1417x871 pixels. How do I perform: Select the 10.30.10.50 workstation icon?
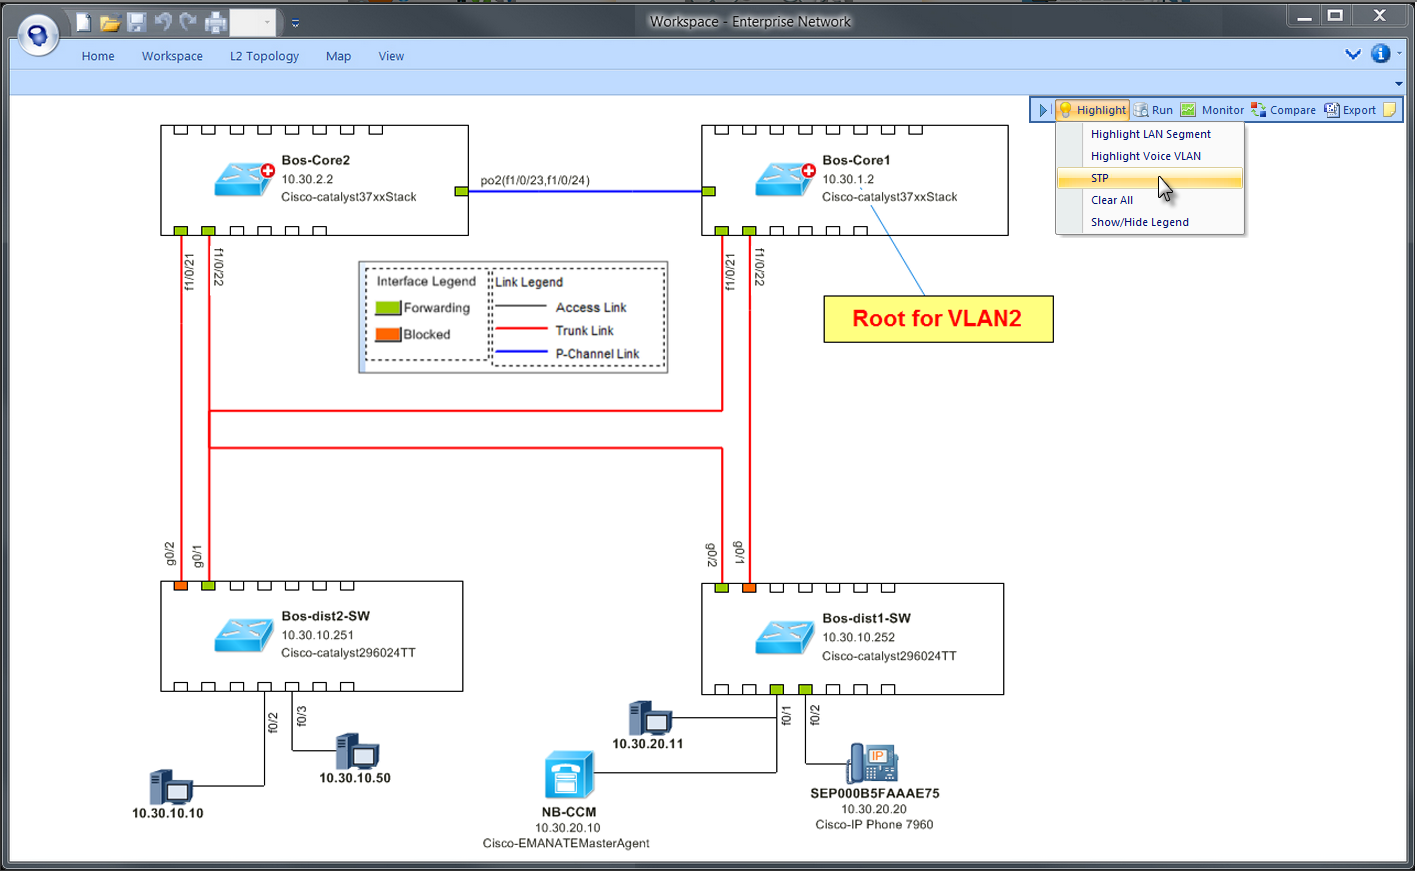pos(357,752)
